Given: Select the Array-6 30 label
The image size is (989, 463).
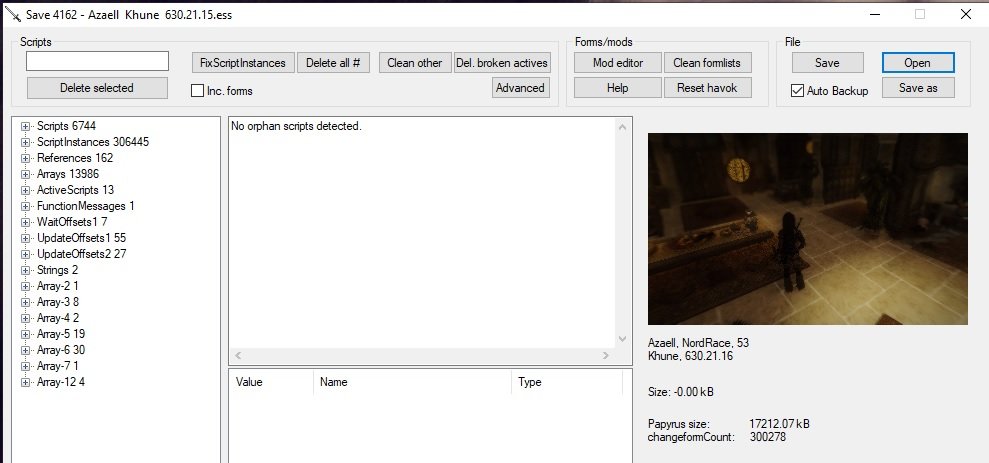Looking at the screenshot, I should [x=61, y=350].
